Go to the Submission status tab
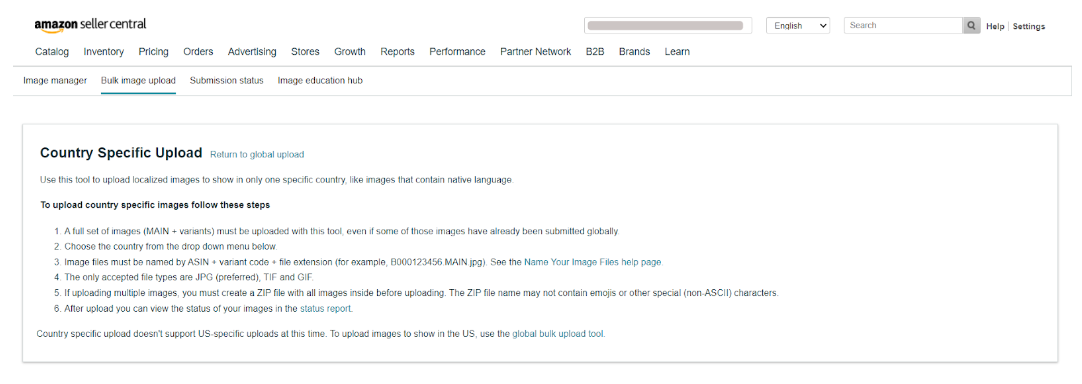1082x384 pixels. coord(226,81)
